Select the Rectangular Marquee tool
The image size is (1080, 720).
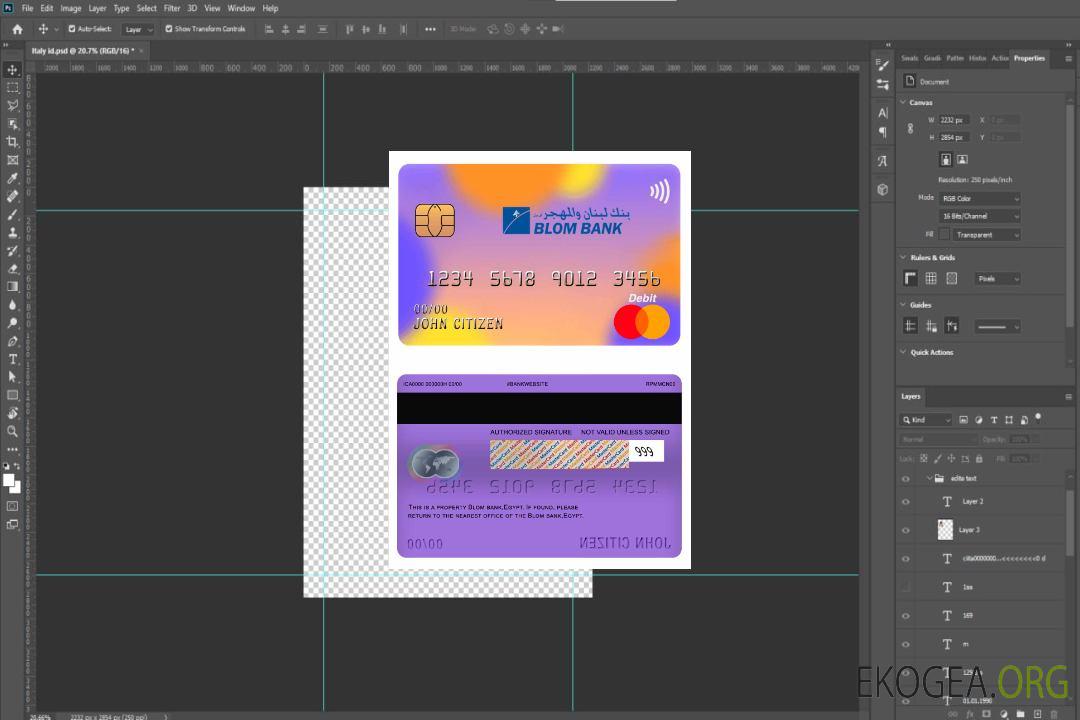[12, 88]
